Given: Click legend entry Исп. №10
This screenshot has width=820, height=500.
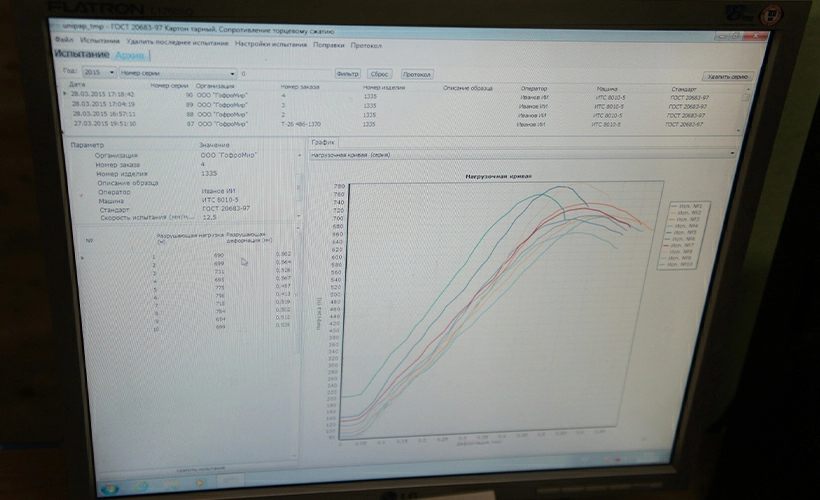Looking at the screenshot, I should pos(678,265).
